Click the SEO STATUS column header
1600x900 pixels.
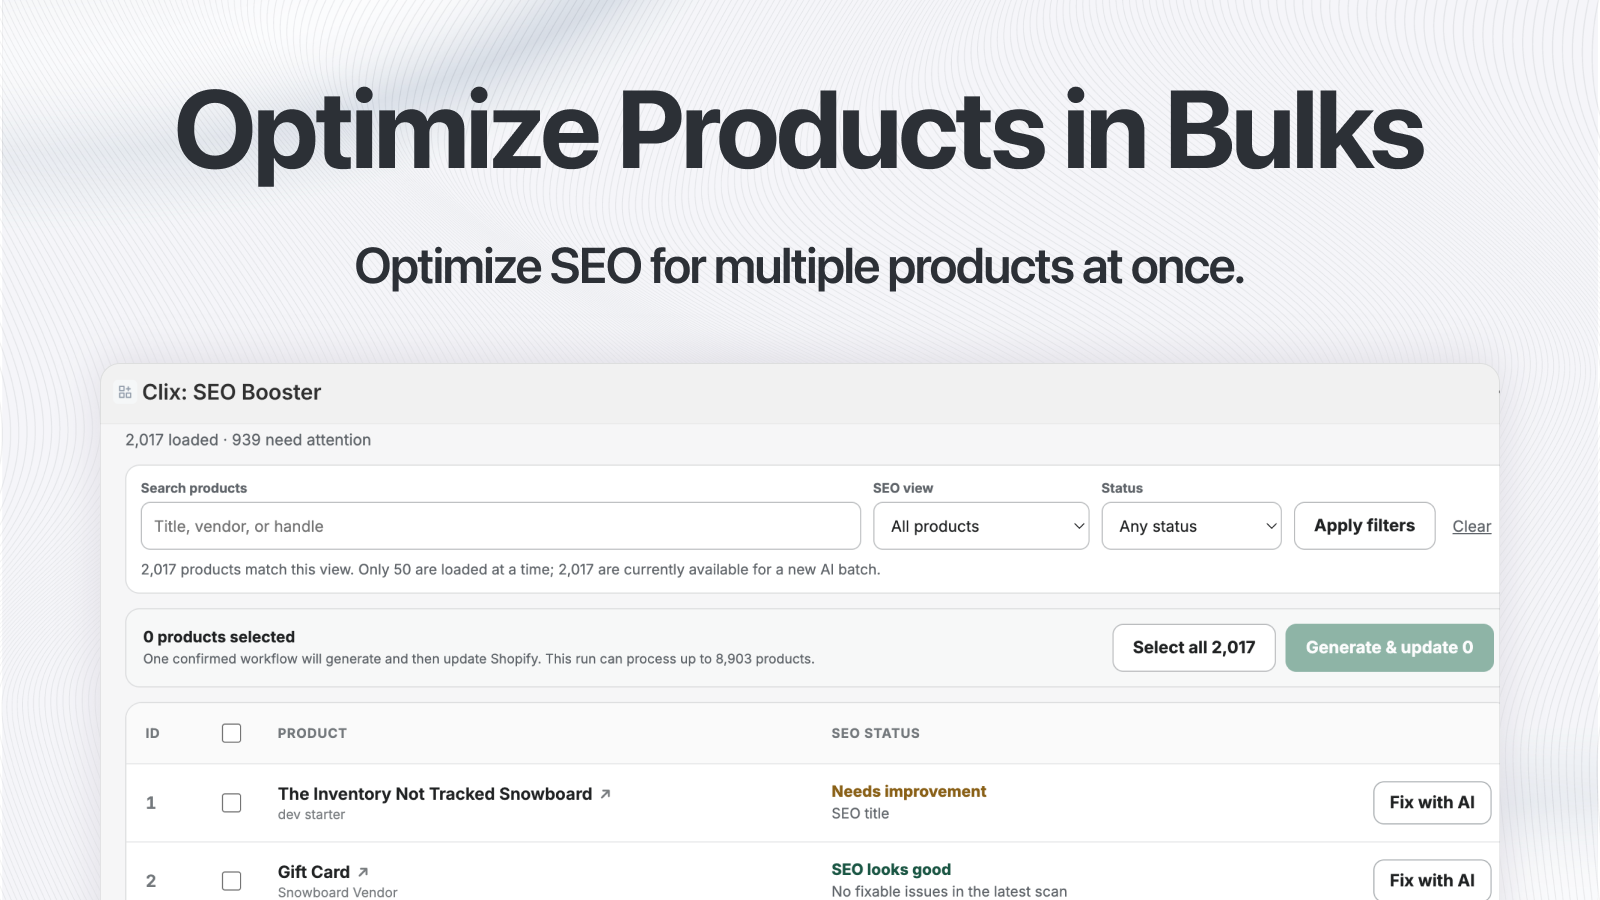876,733
